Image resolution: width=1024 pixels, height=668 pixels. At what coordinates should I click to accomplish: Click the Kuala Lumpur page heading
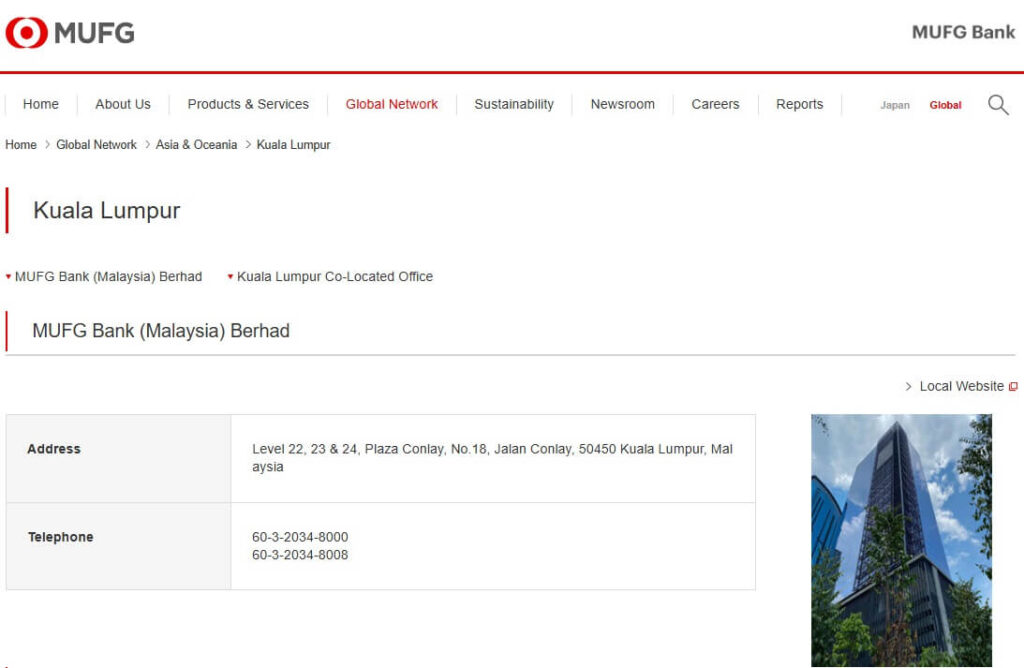(x=106, y=210)
